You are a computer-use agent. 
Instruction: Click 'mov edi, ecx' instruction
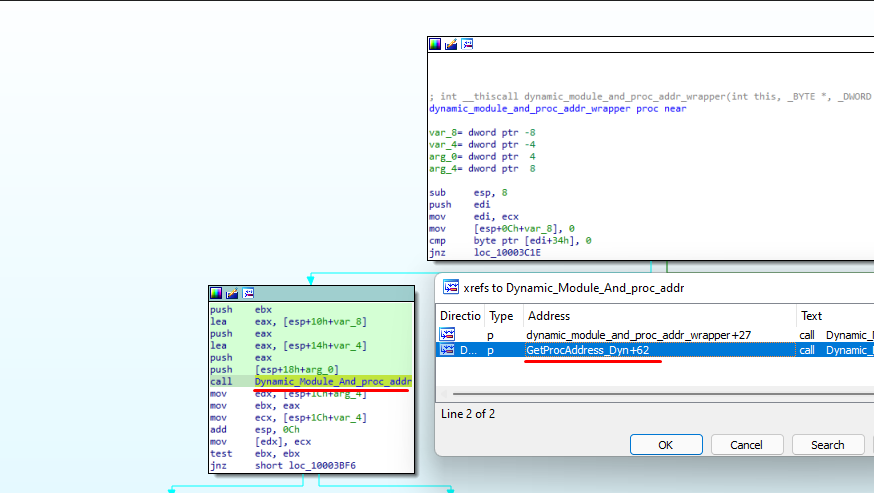coord(474,216)
